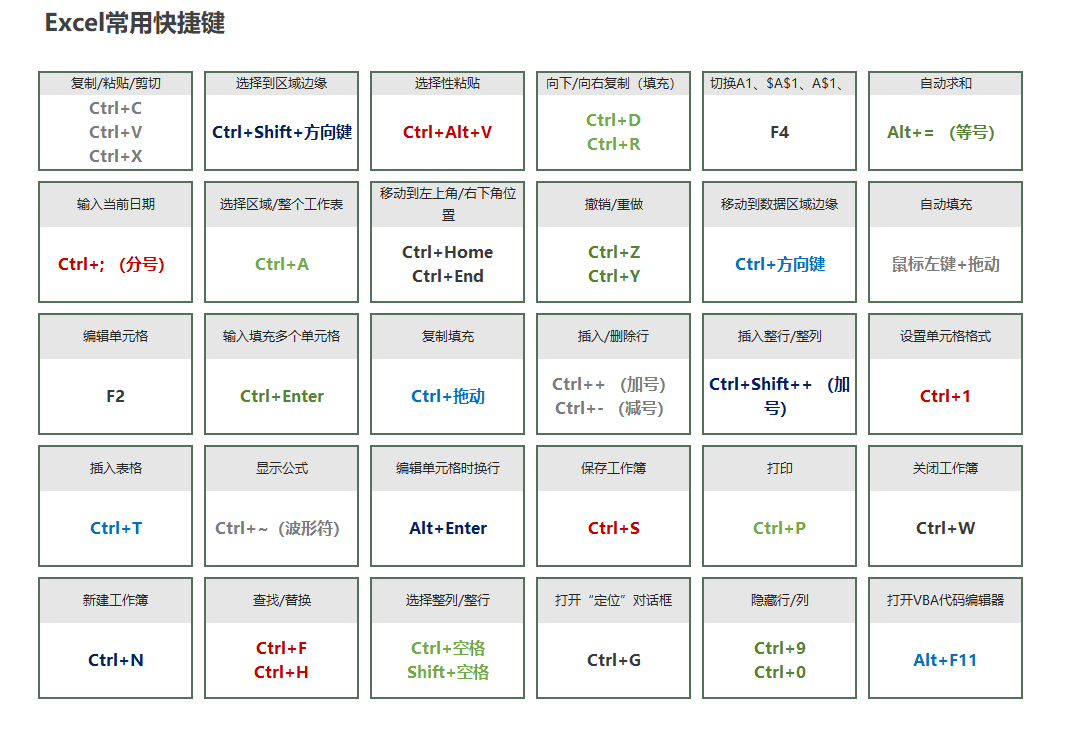Image resolution: width=1081 pixels, height=730 pixels.
Task: Select the 'Ctrl+Y' redo shortcut
Action: (x=614, y=276)
